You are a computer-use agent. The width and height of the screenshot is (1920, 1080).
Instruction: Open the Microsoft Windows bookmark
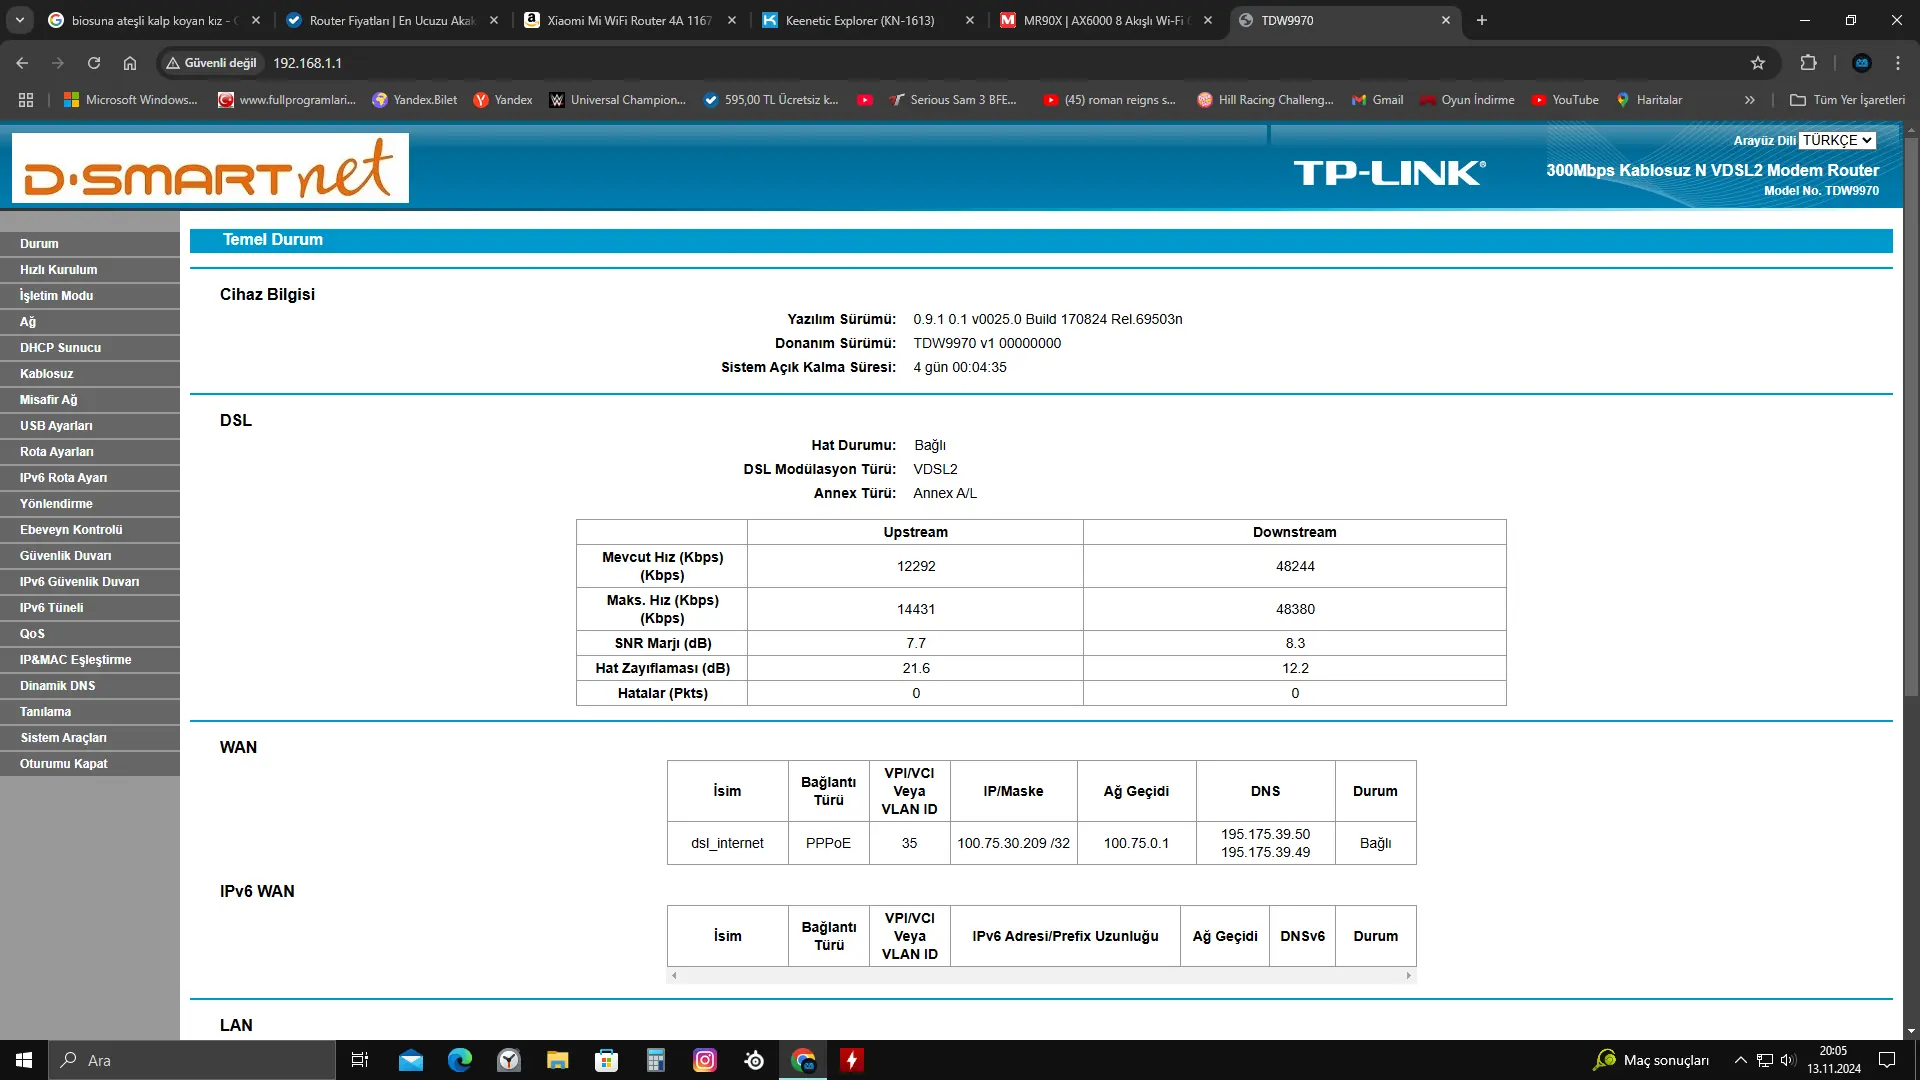[x=130, y=100]
